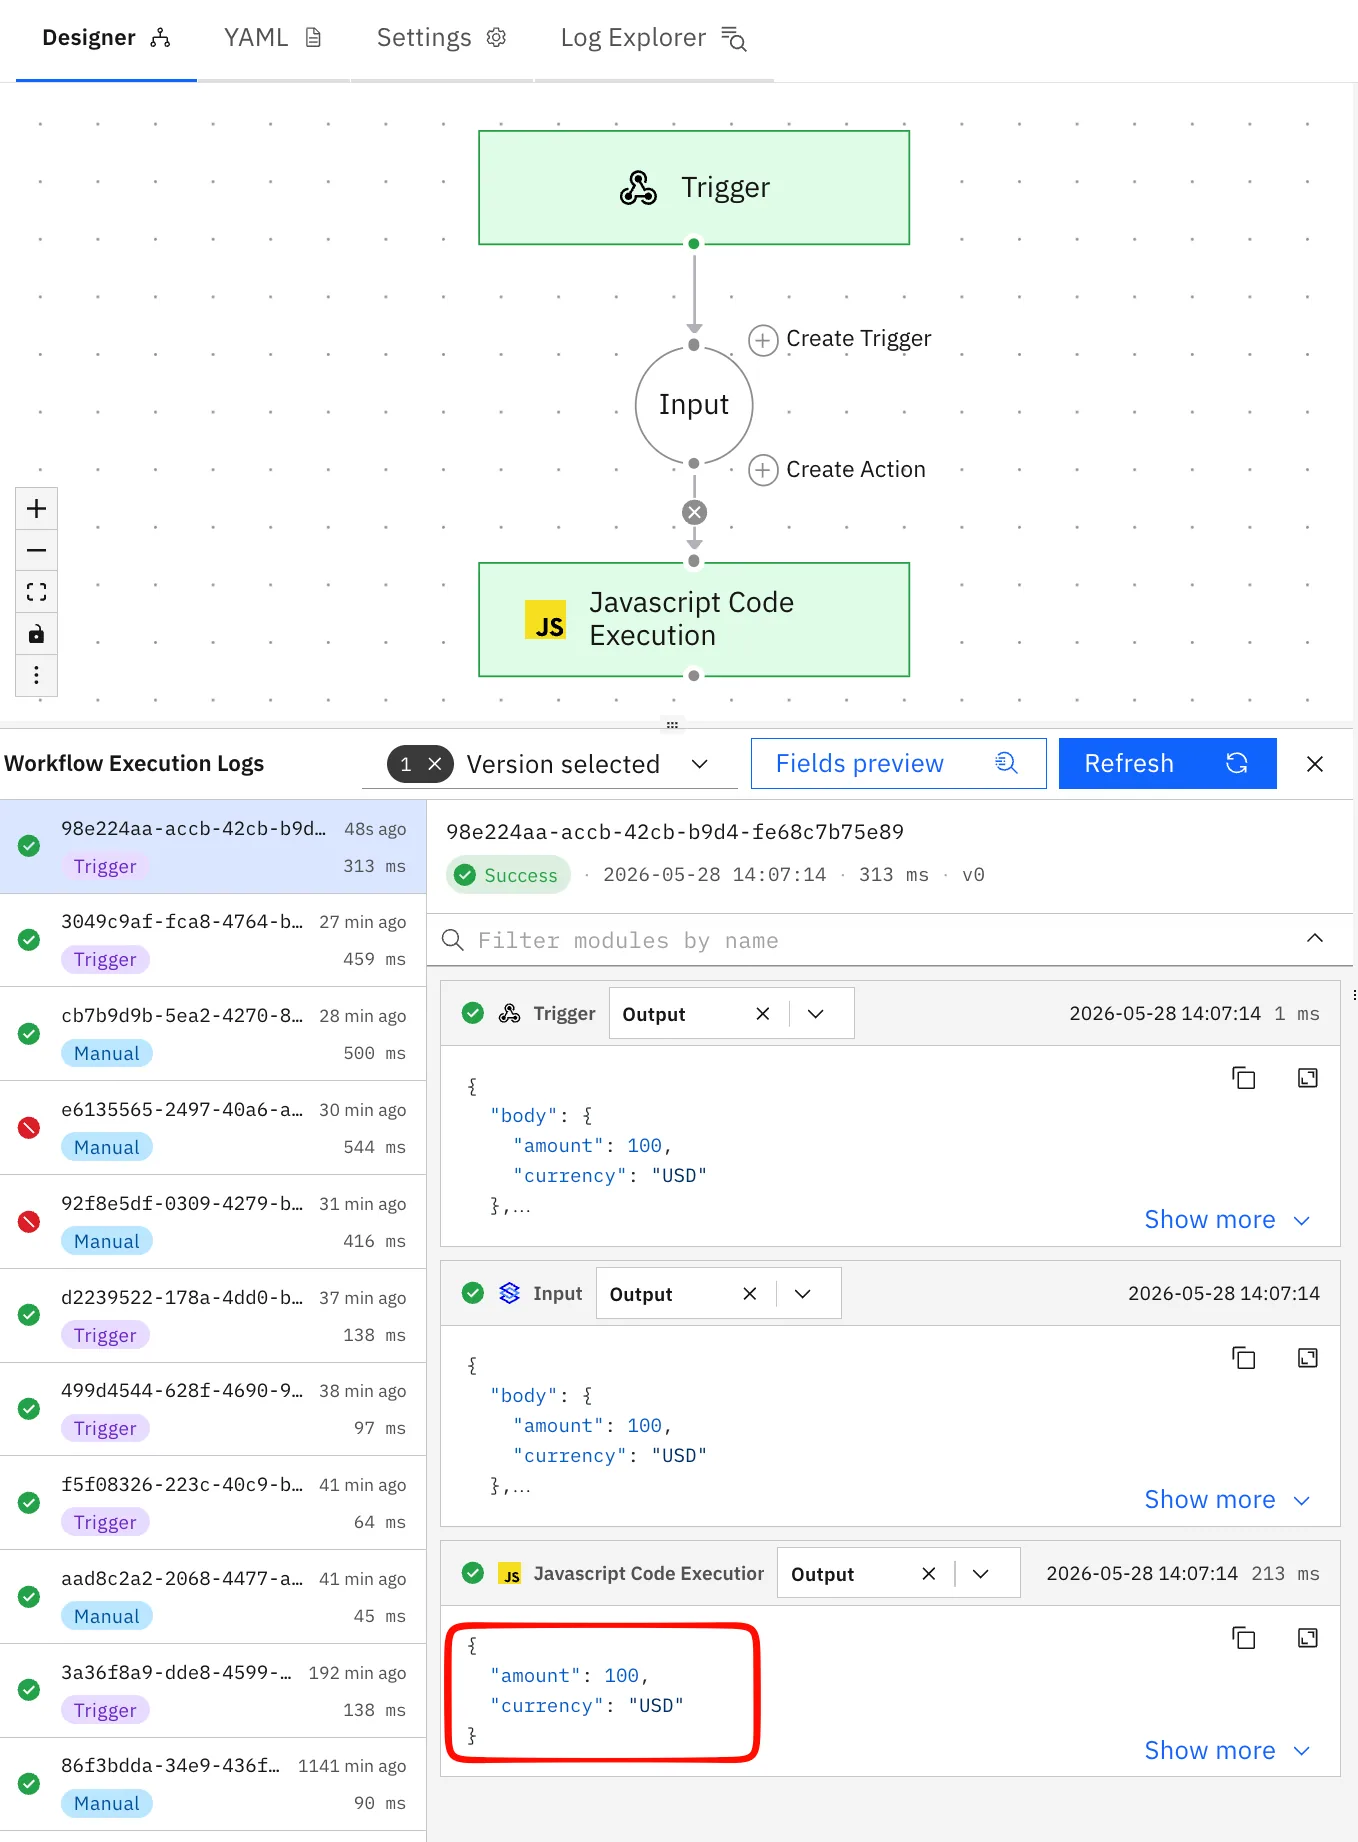
Task: Click red failed icon of e6135565 entry
Action: coord(29,1128)
